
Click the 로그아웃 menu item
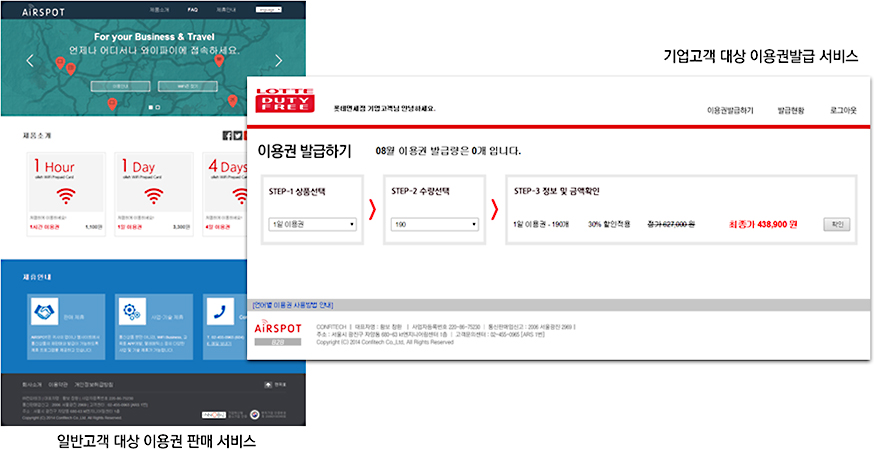pyautogui.click(x=843, y=110)
